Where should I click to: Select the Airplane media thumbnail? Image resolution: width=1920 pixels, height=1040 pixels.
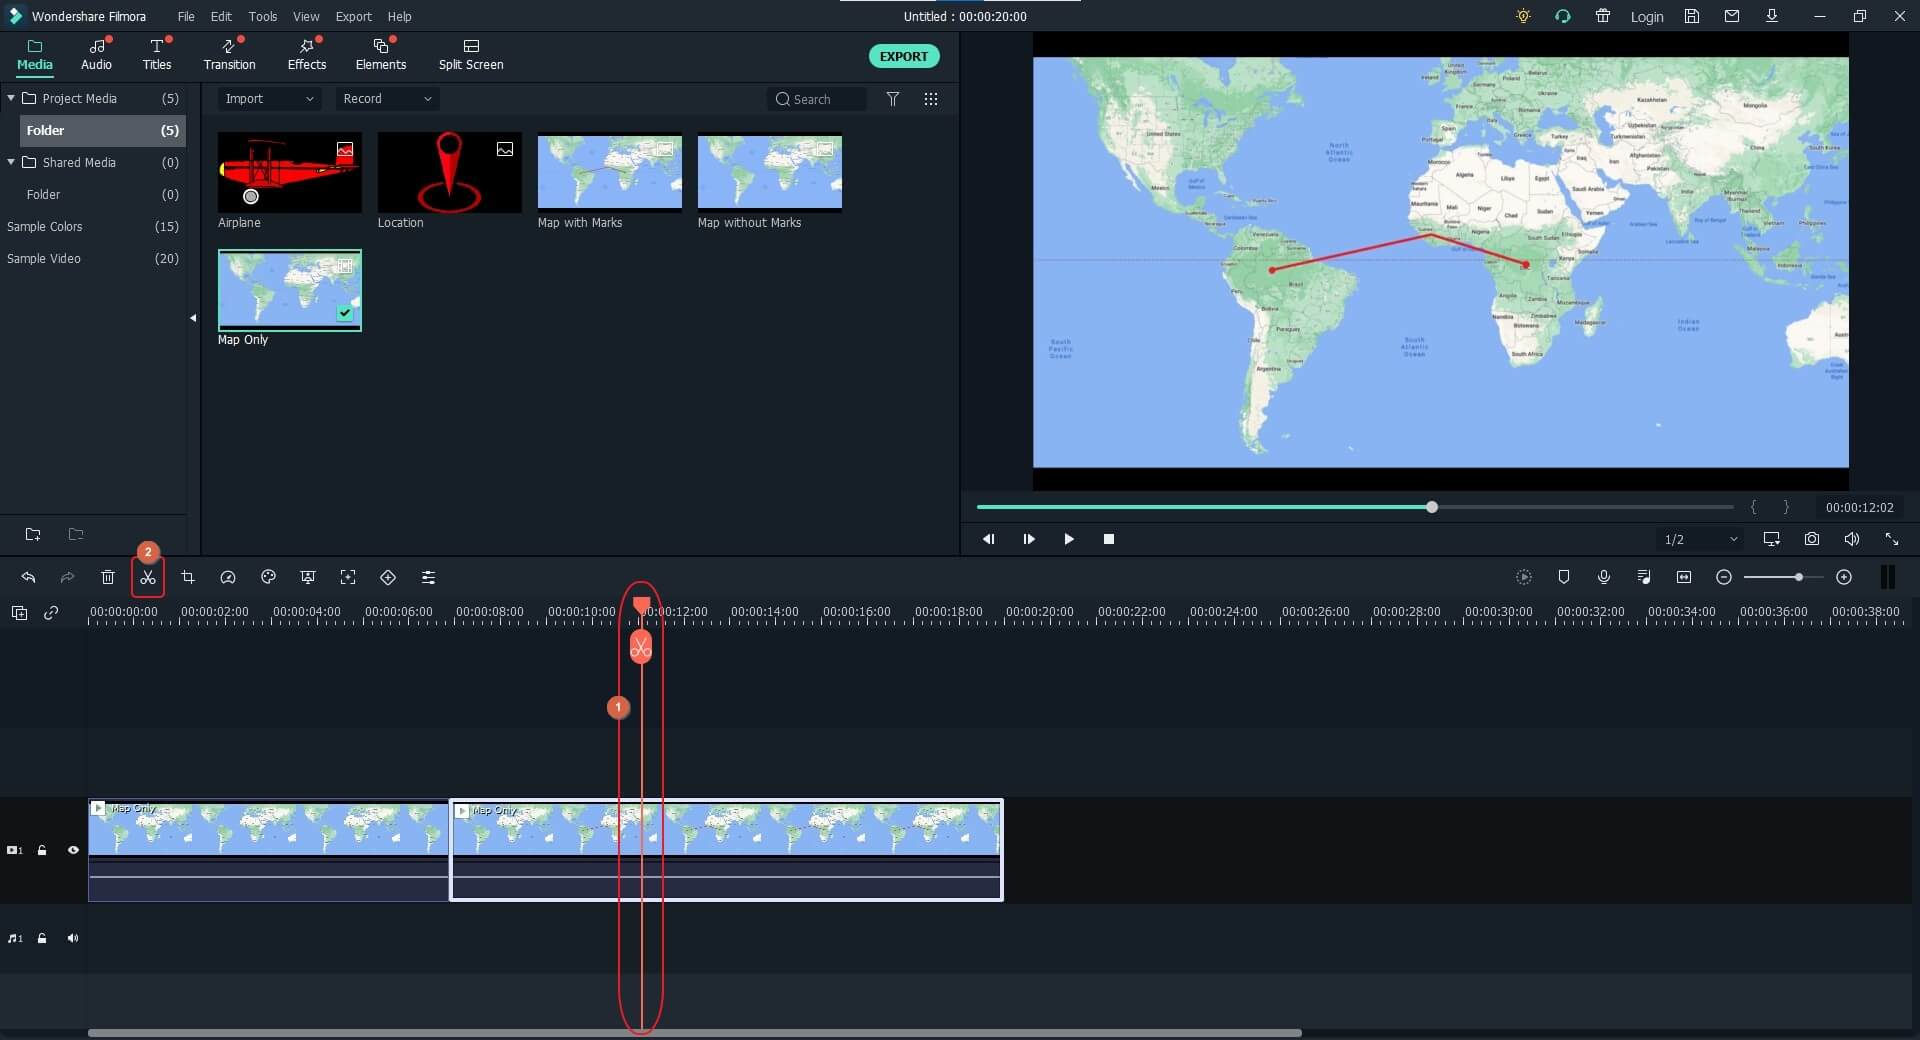click(288, 173)
